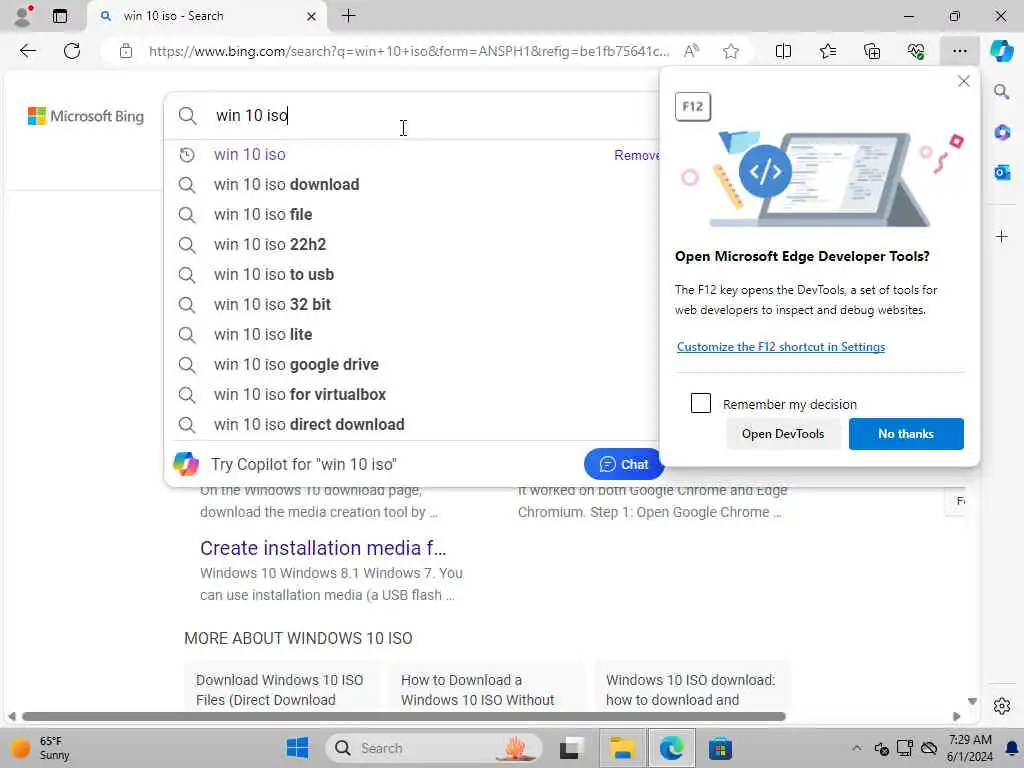
Task: Click the Edge icon on taskbar
Action: (x=671, y=748)
